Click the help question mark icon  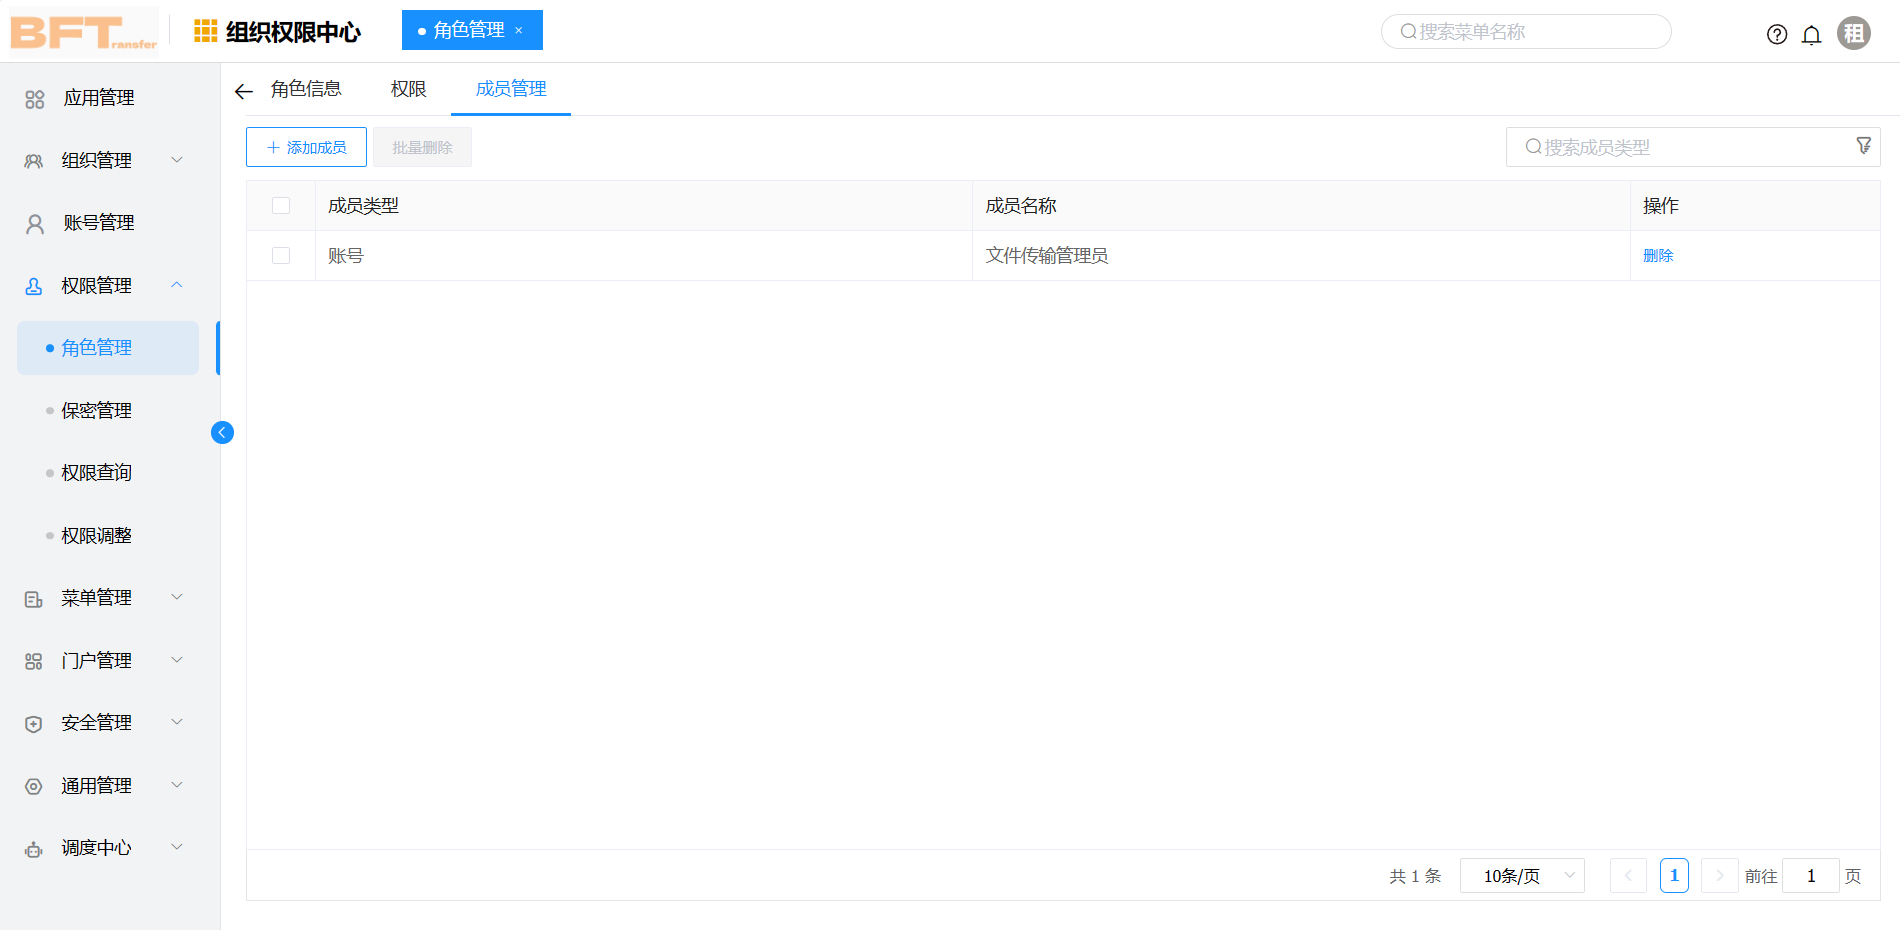click(1777, 33)
